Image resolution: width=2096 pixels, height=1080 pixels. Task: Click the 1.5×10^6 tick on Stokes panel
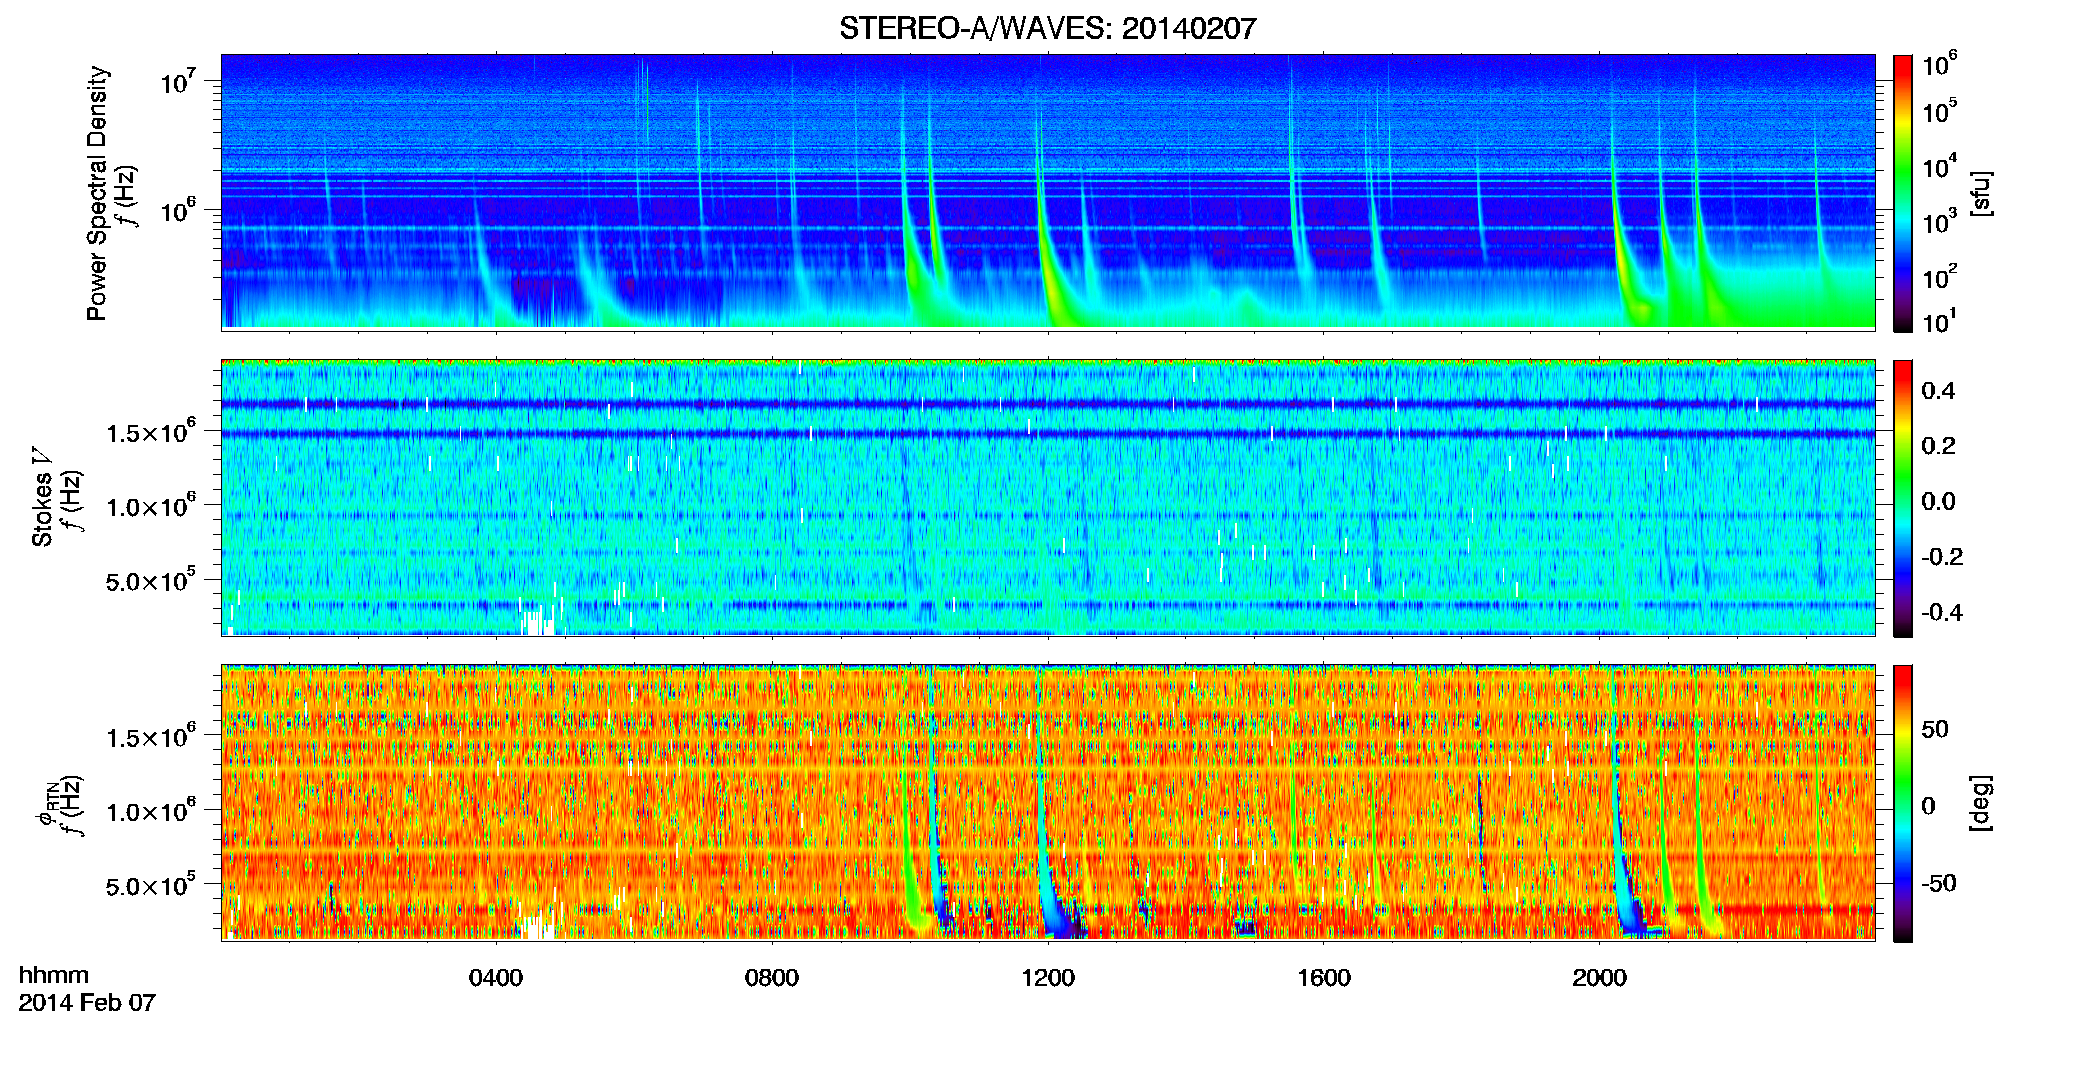[152, 430]
